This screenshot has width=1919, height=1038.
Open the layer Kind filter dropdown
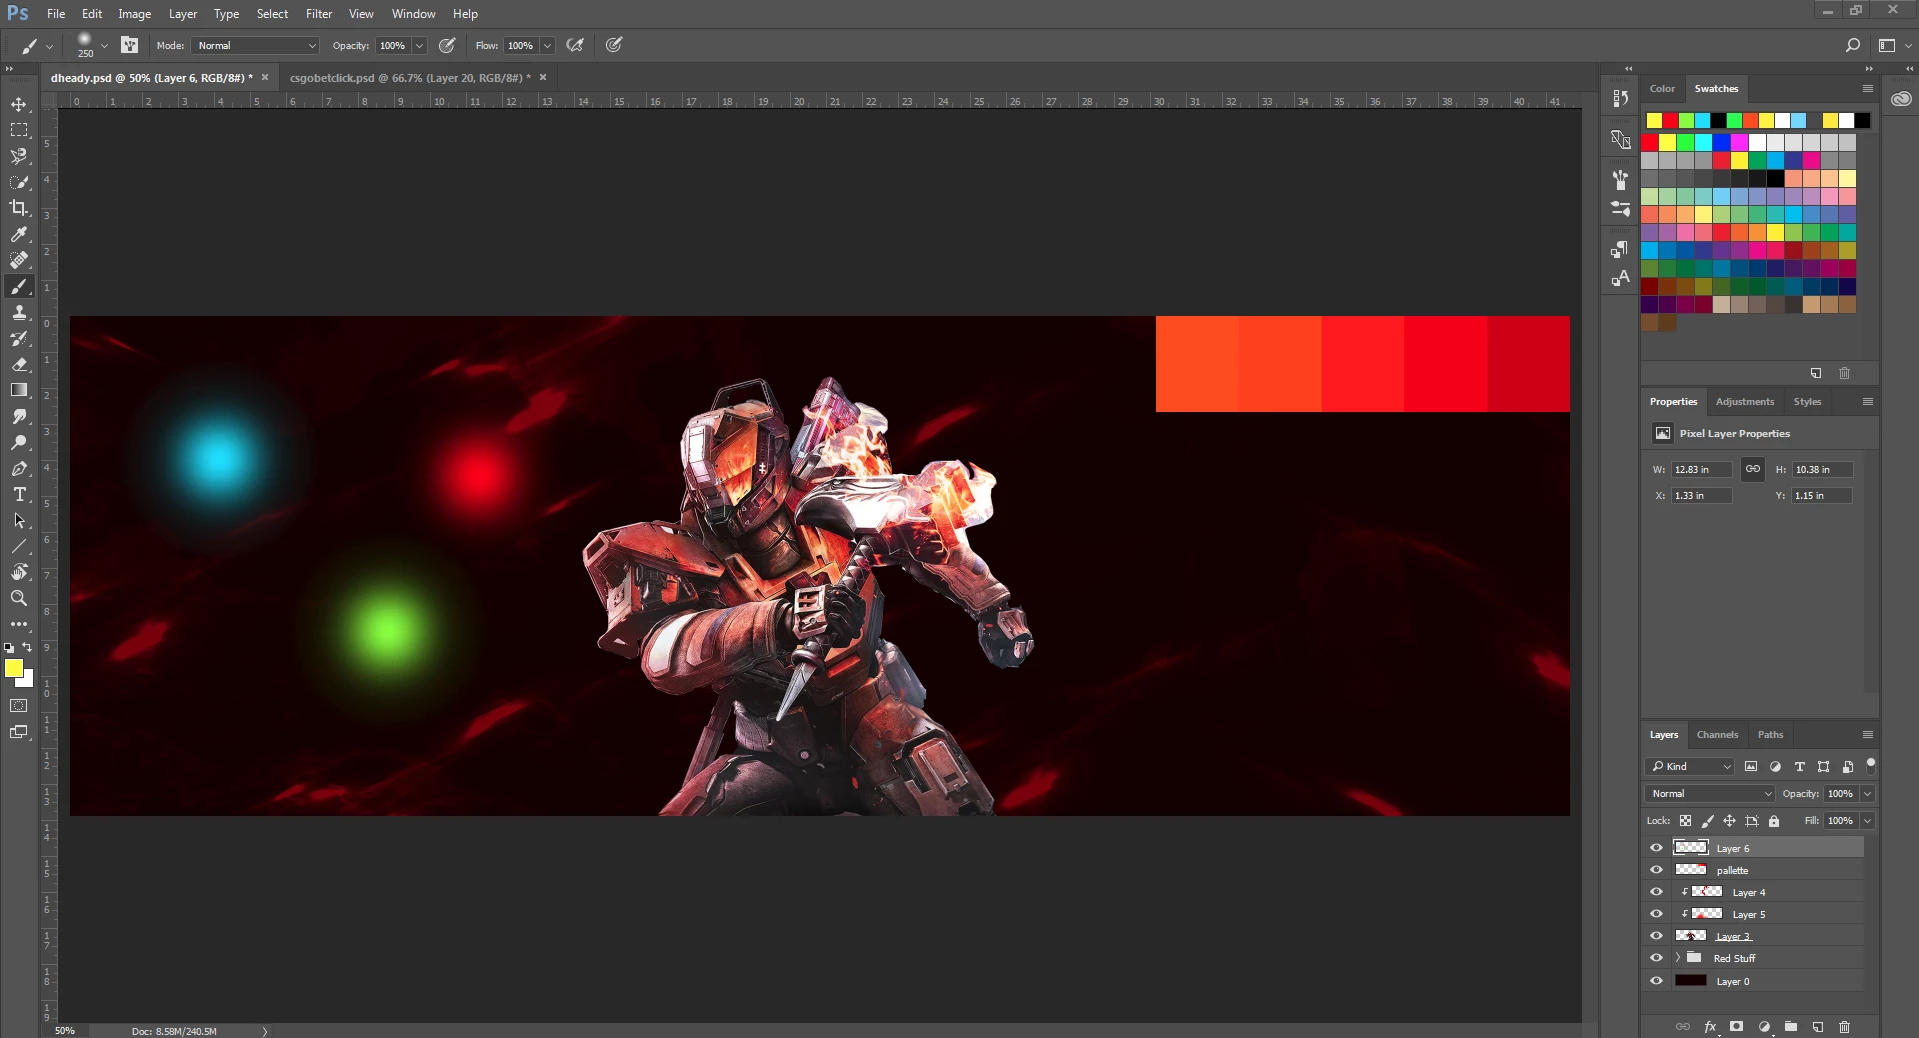click(1691, 766)
